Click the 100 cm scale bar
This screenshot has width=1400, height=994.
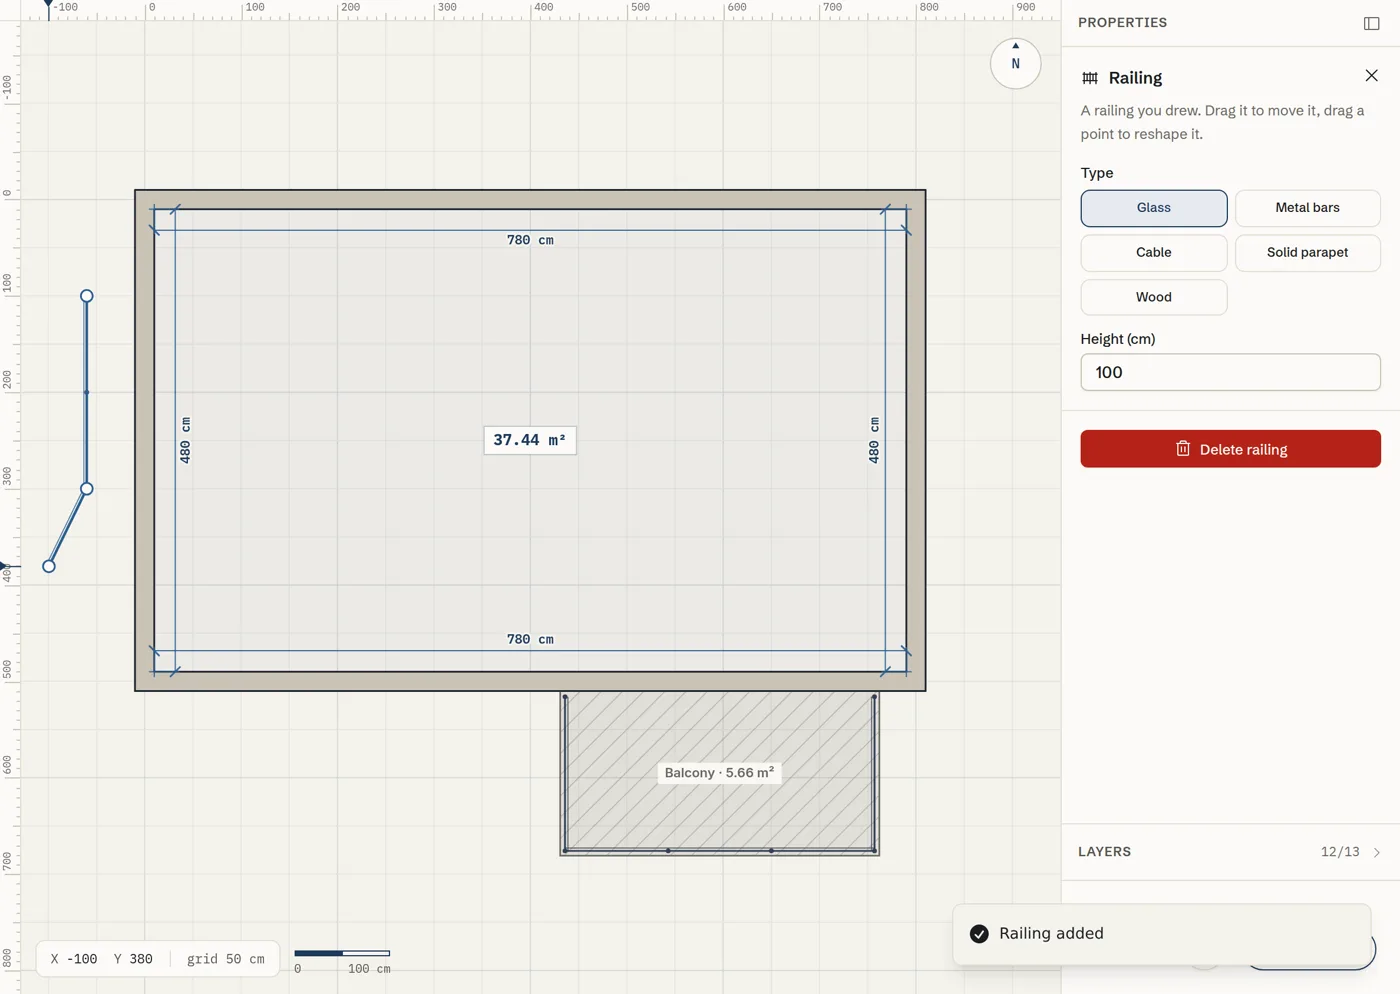[342, 960]
